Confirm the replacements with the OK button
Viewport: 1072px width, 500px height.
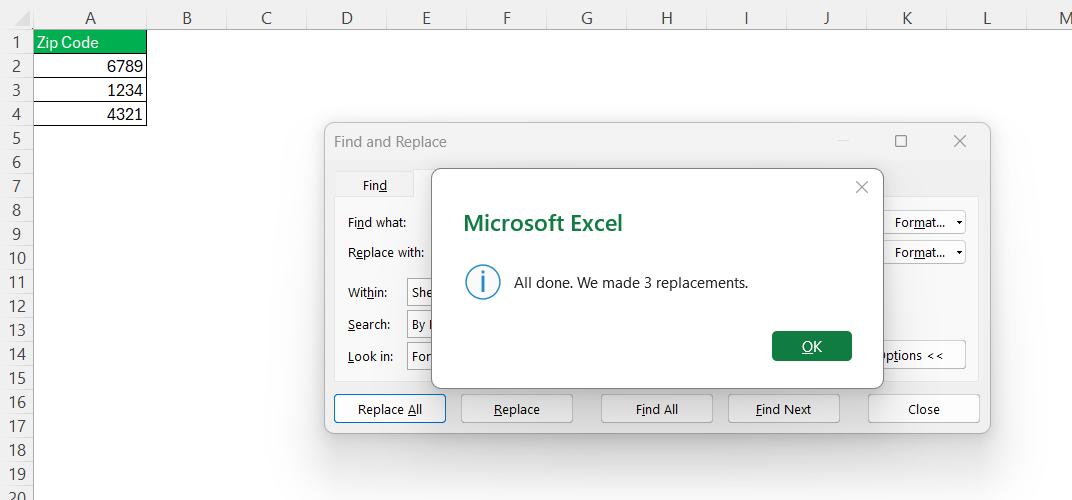[812, 346]
